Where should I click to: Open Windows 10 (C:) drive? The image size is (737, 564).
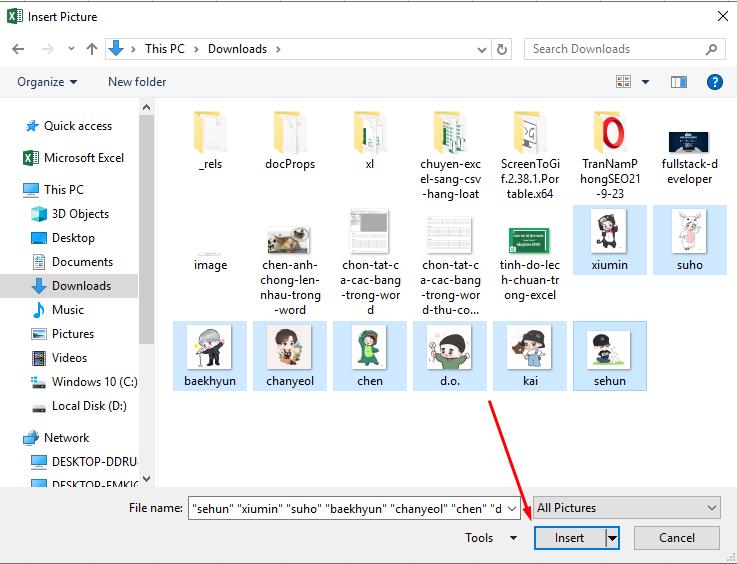point(84,382)
